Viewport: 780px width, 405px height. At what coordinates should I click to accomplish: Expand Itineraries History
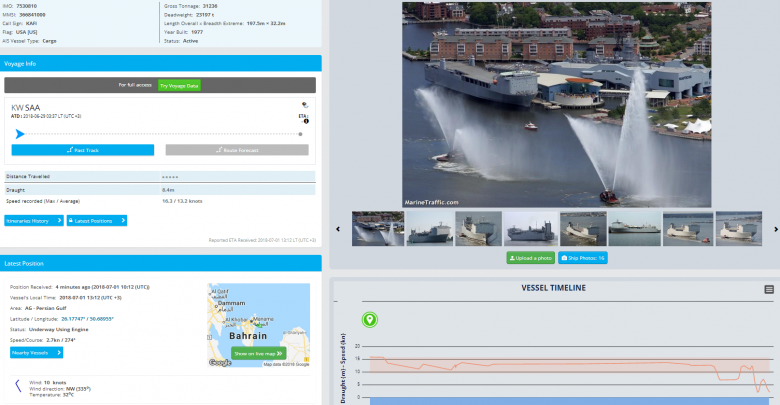point(35,220)
